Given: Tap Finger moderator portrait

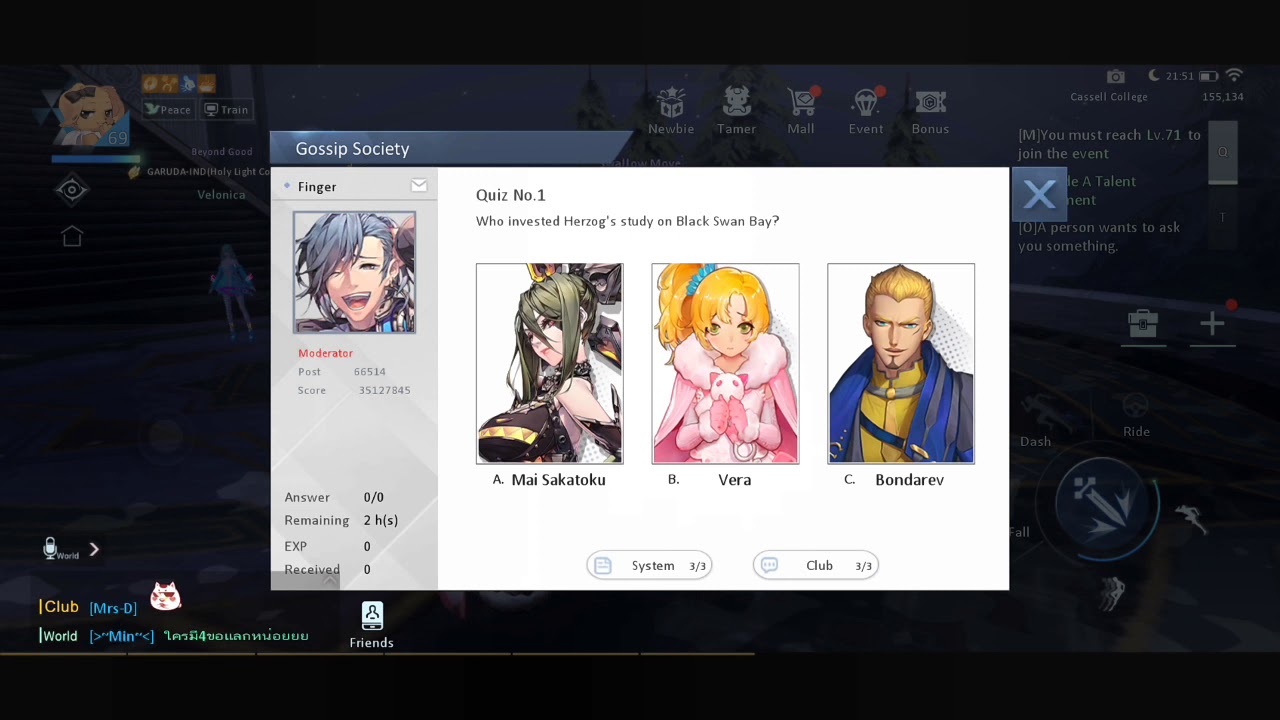Looking at the screenshot, I should coord(354,272).
